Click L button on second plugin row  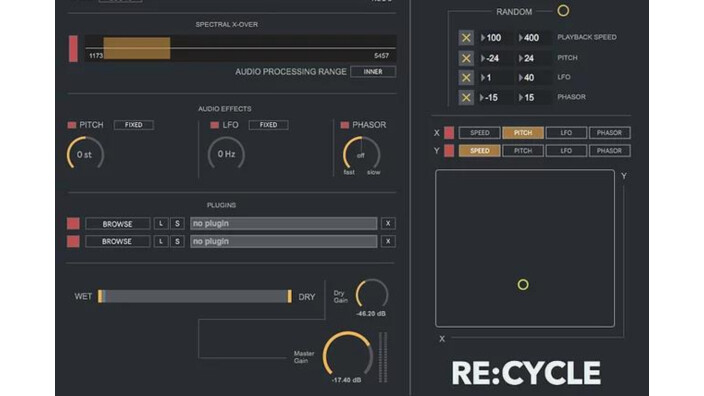[x=161, y=242]
